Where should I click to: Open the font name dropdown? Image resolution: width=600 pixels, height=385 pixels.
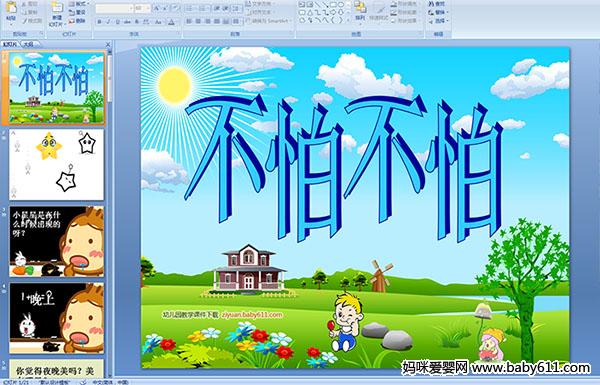(131, 8)
